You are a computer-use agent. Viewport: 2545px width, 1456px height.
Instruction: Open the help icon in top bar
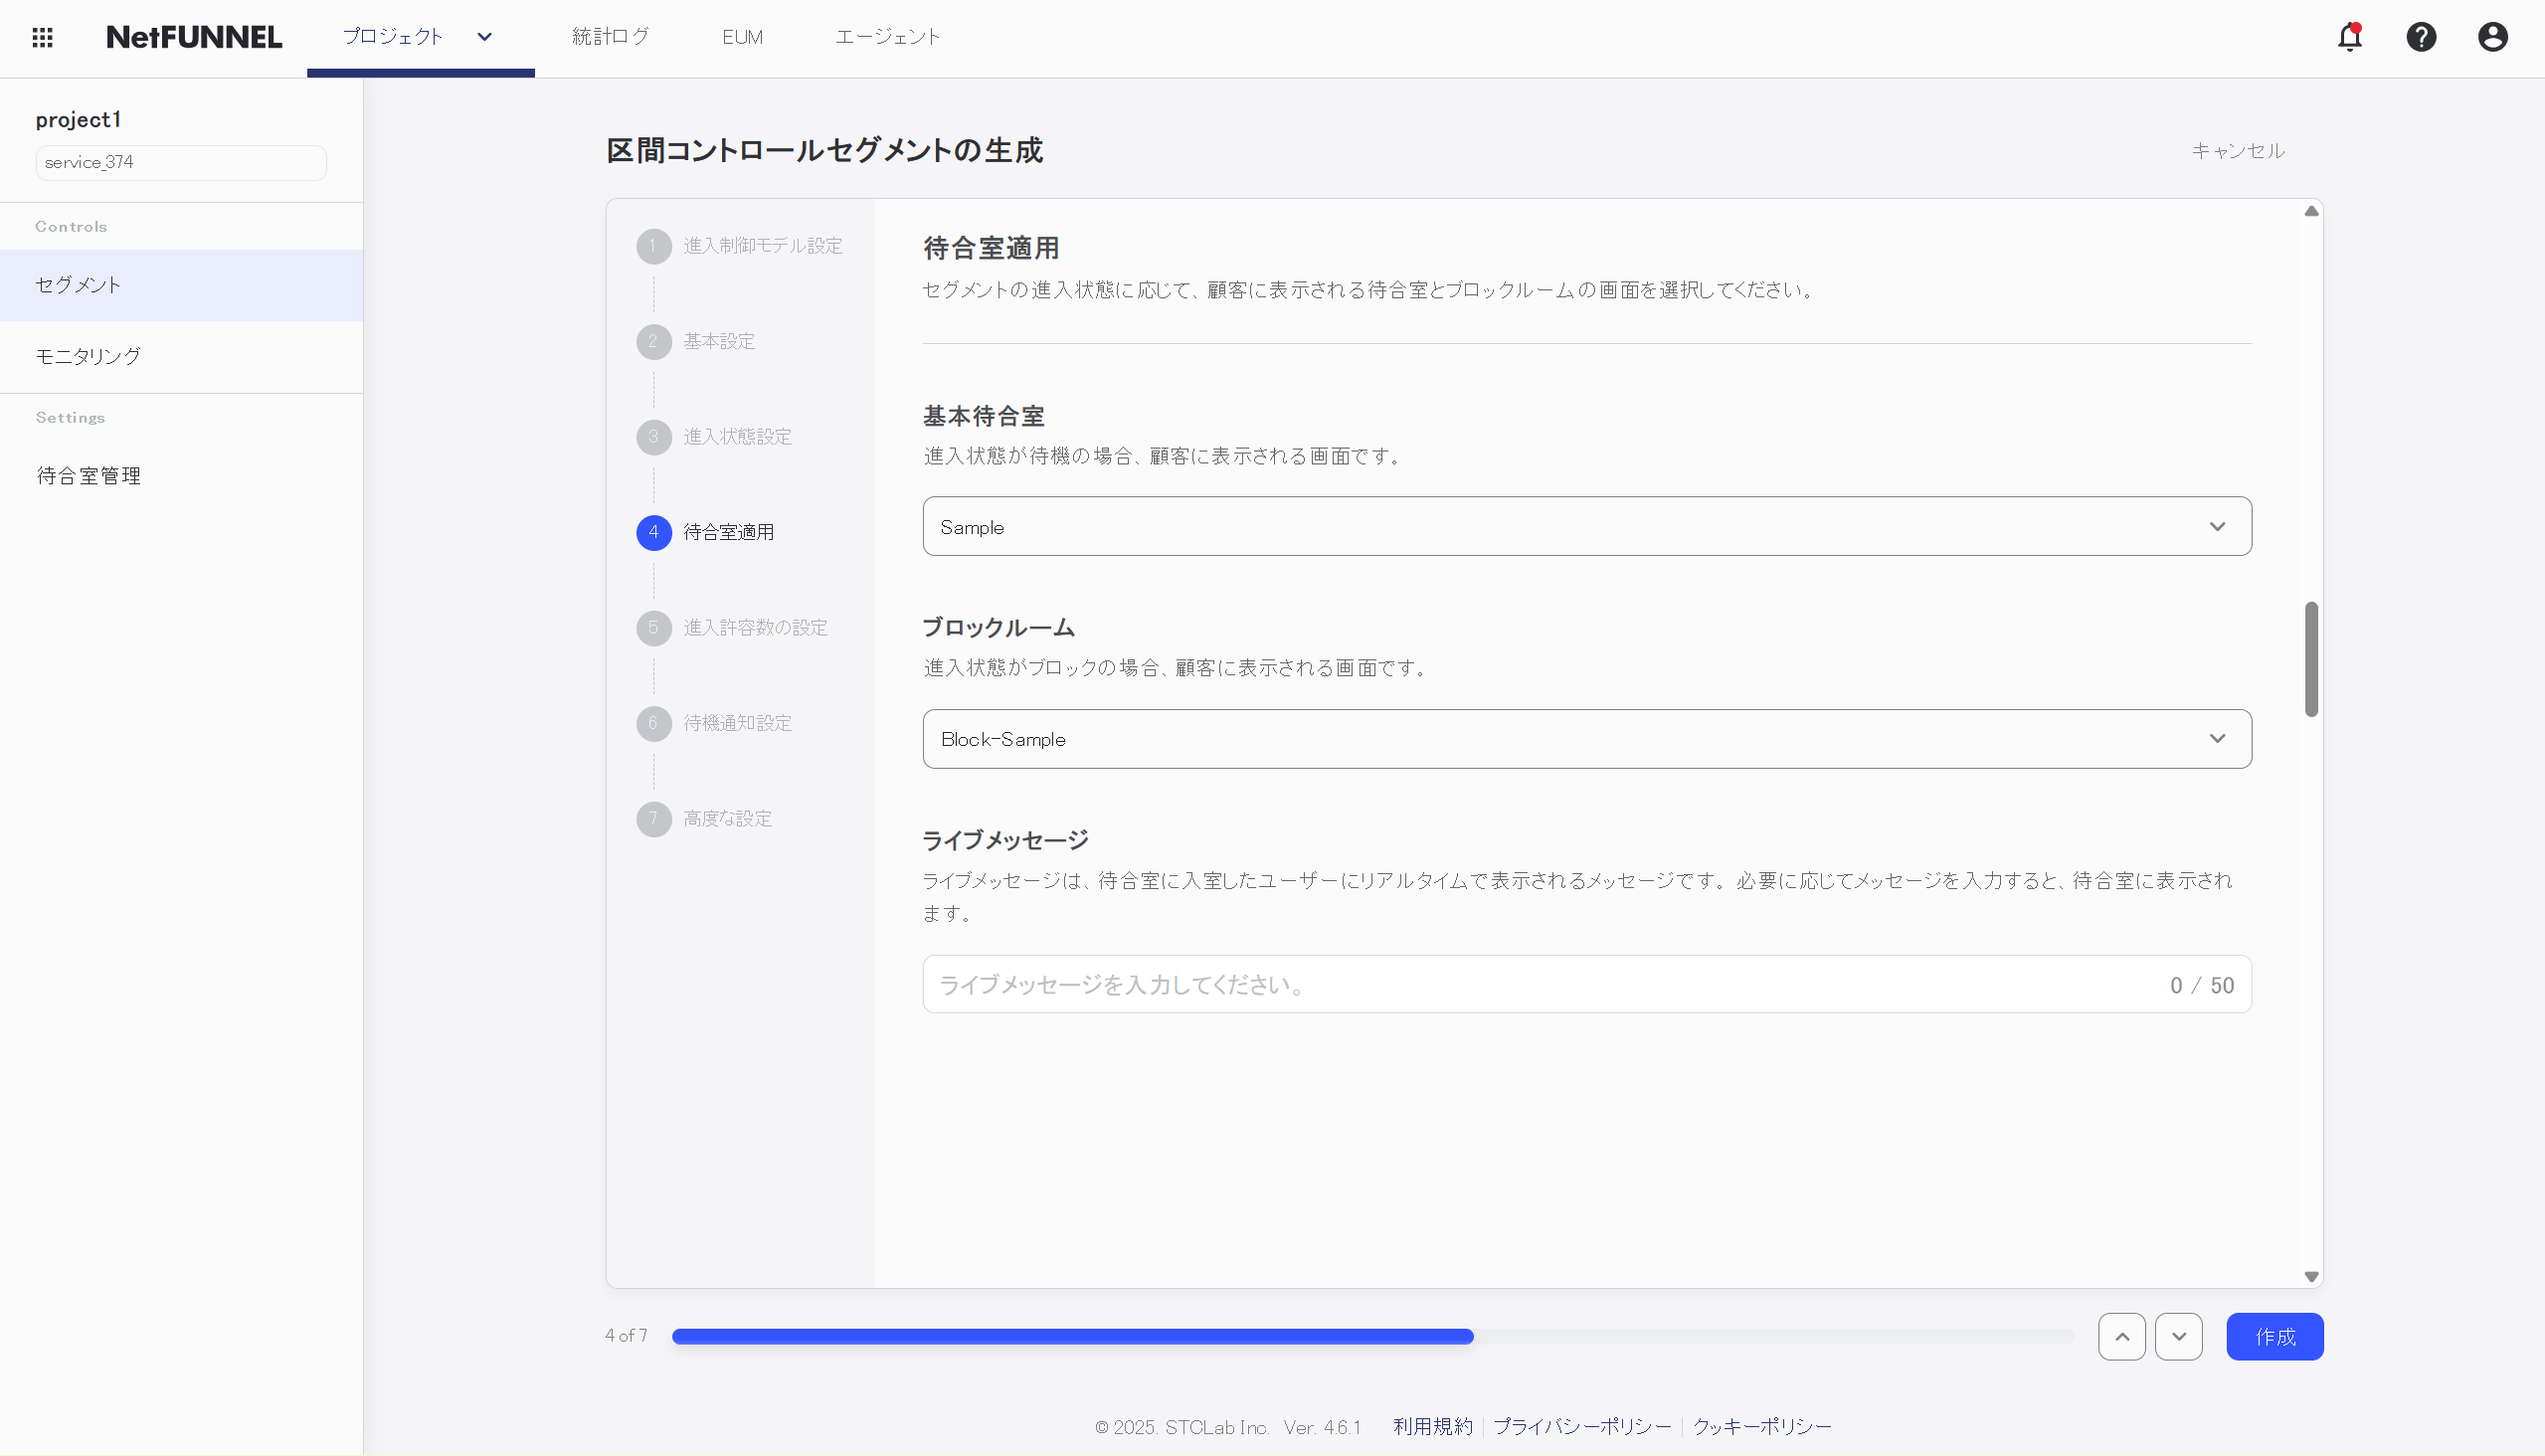(2421, 37)
